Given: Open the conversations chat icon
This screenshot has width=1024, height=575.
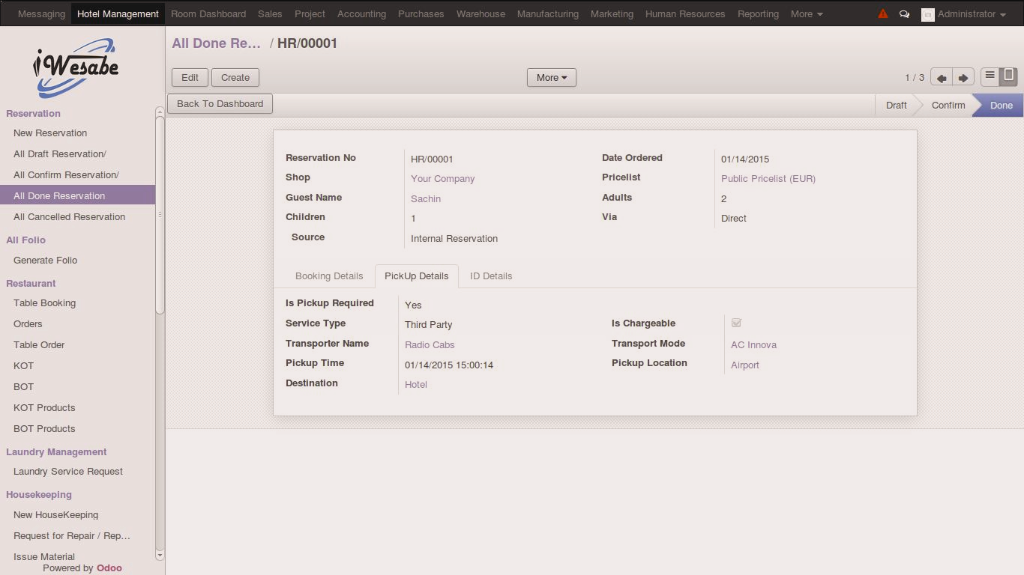Looking at the screenshot, I should 904,14.
